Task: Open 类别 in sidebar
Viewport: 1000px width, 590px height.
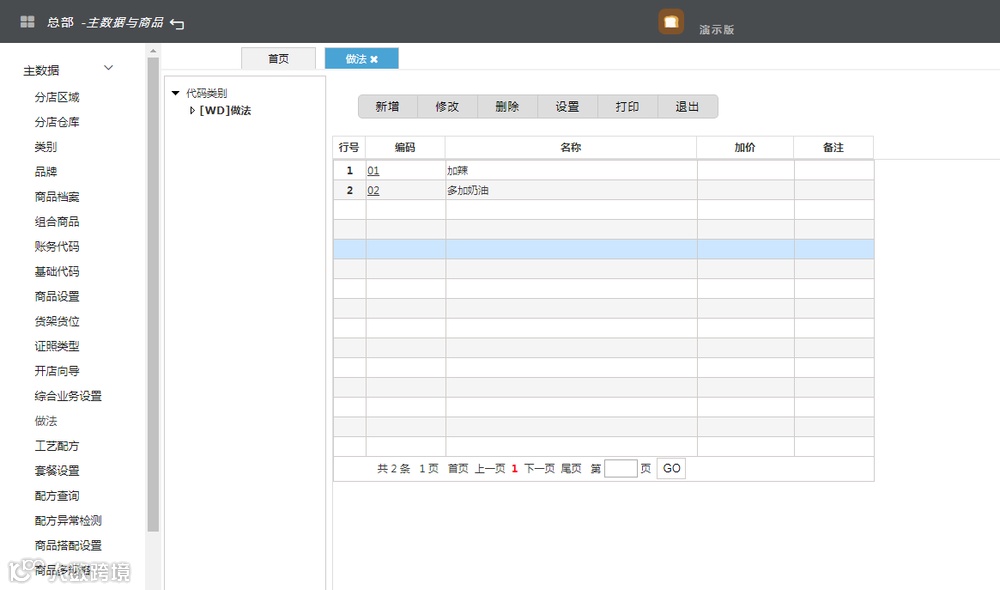Action: [x=45, y=147]
